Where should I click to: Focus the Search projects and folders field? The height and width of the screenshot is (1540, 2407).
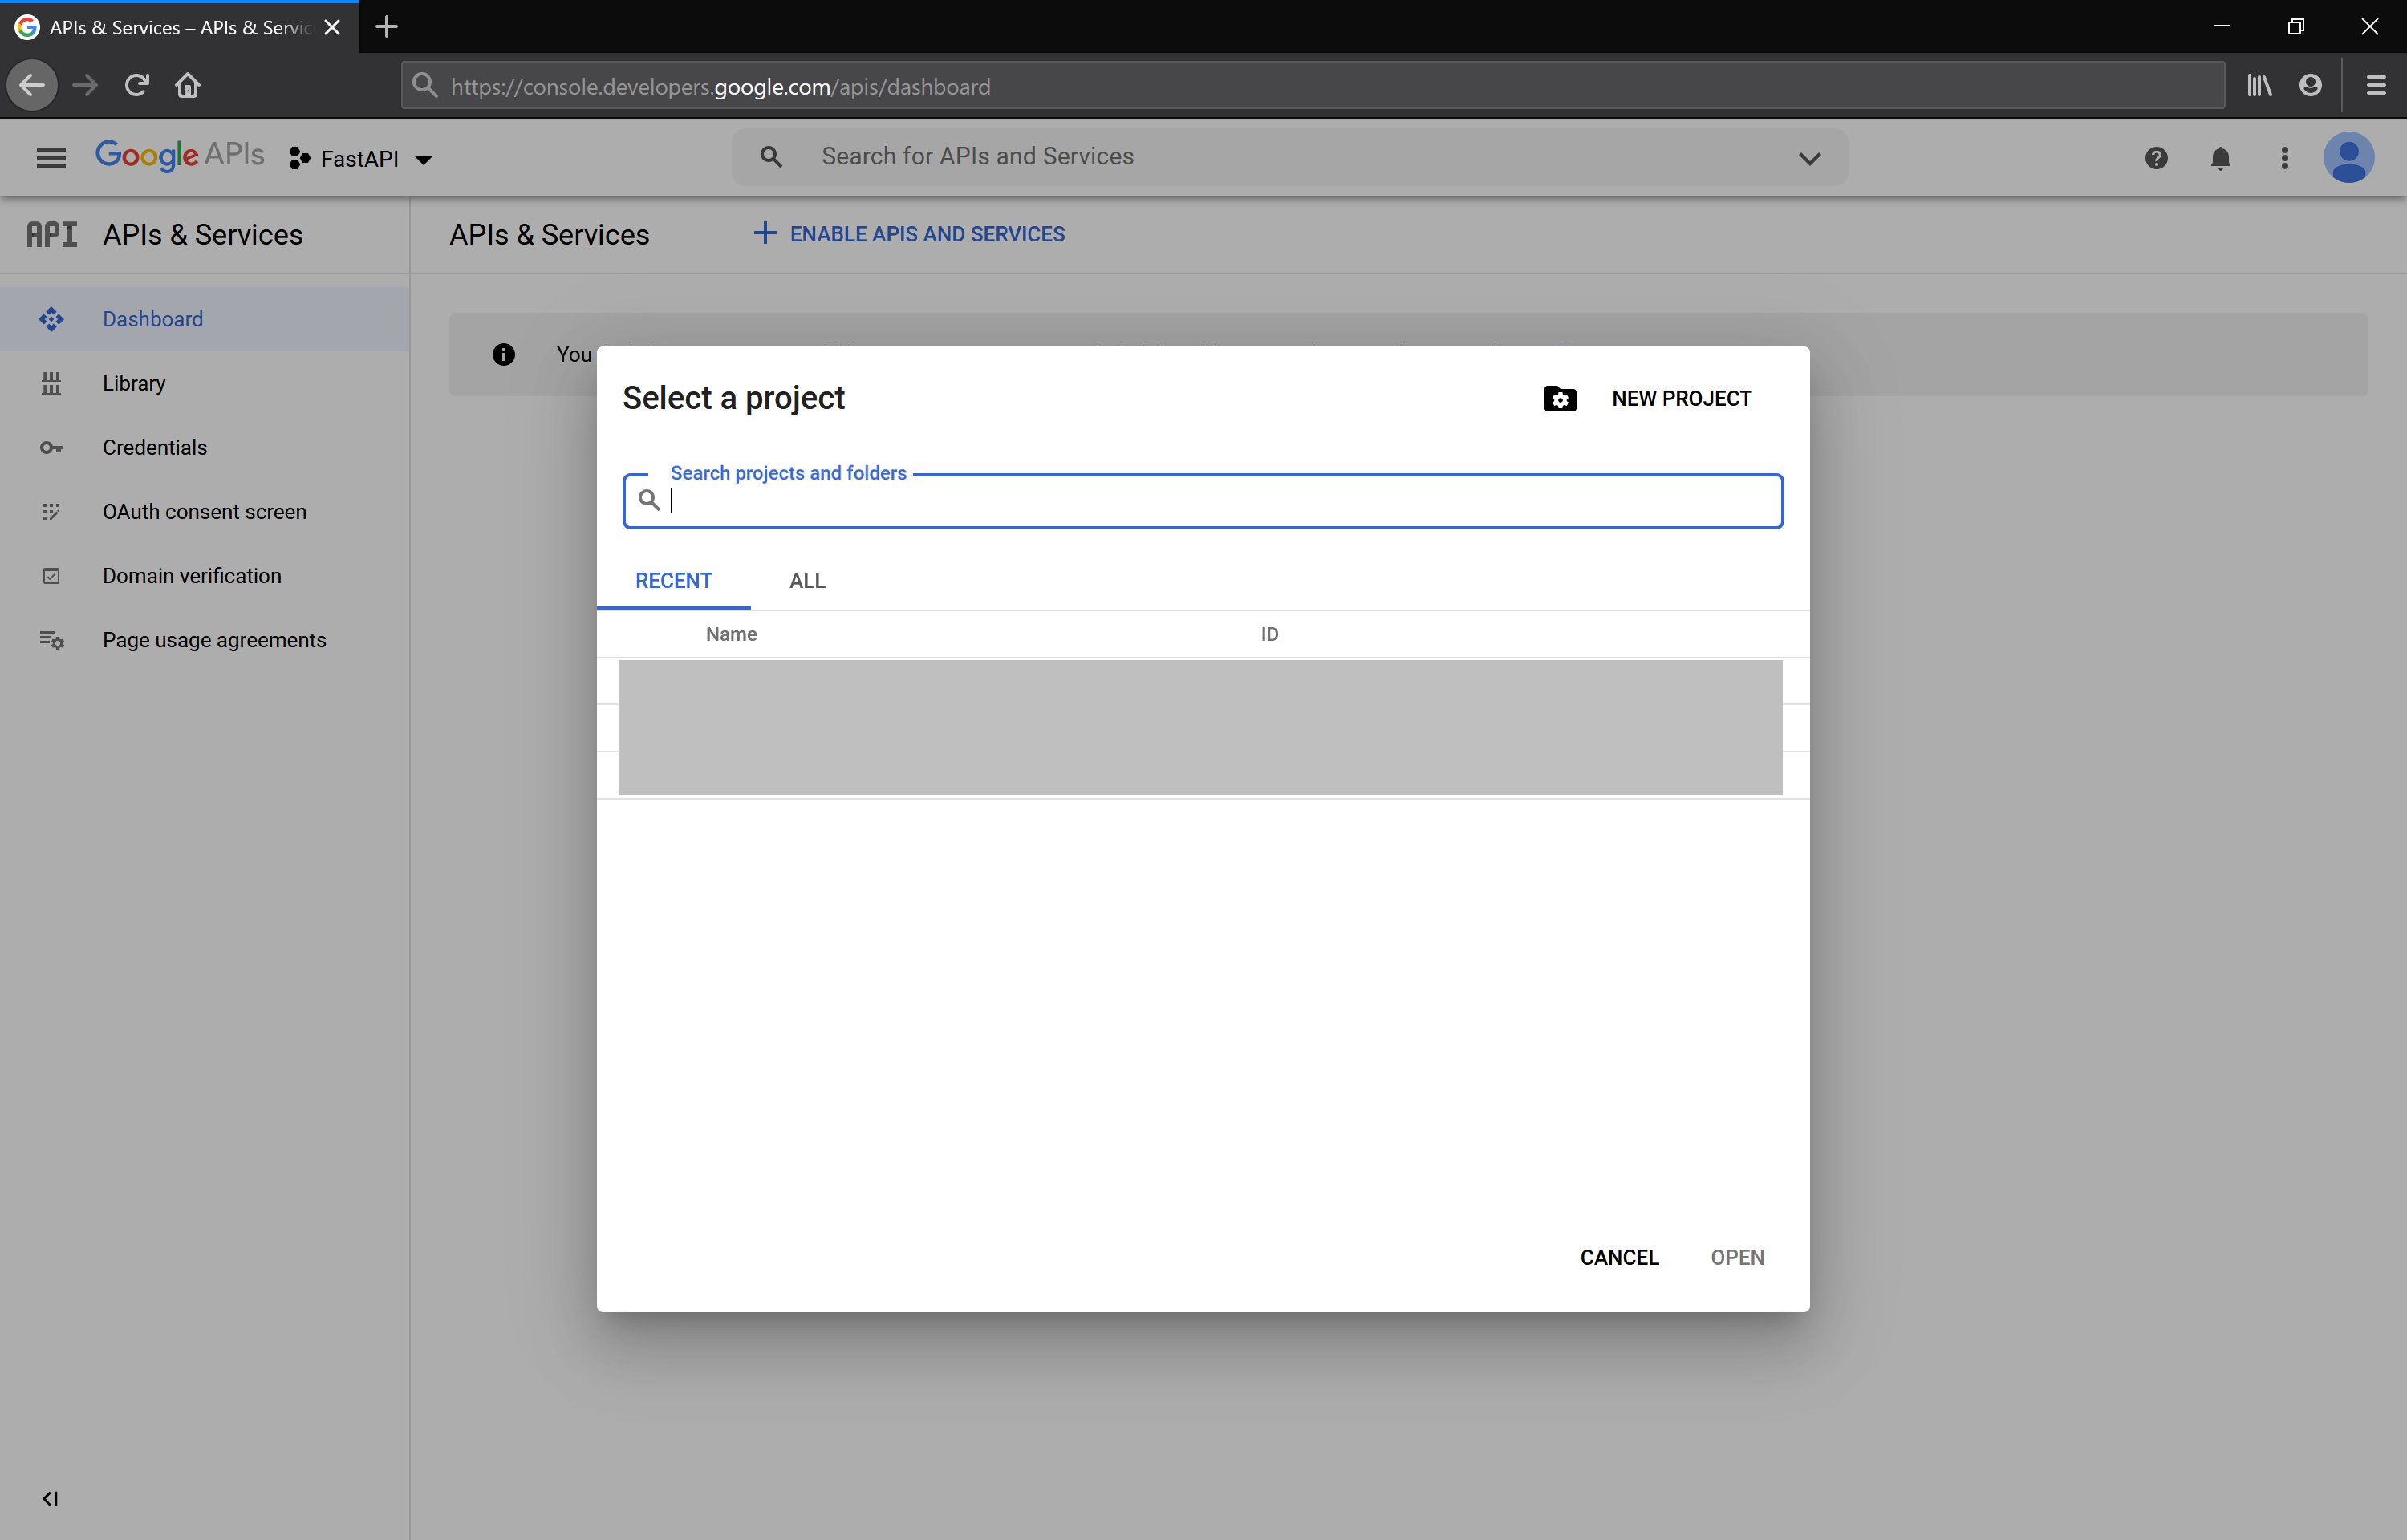1220,501
